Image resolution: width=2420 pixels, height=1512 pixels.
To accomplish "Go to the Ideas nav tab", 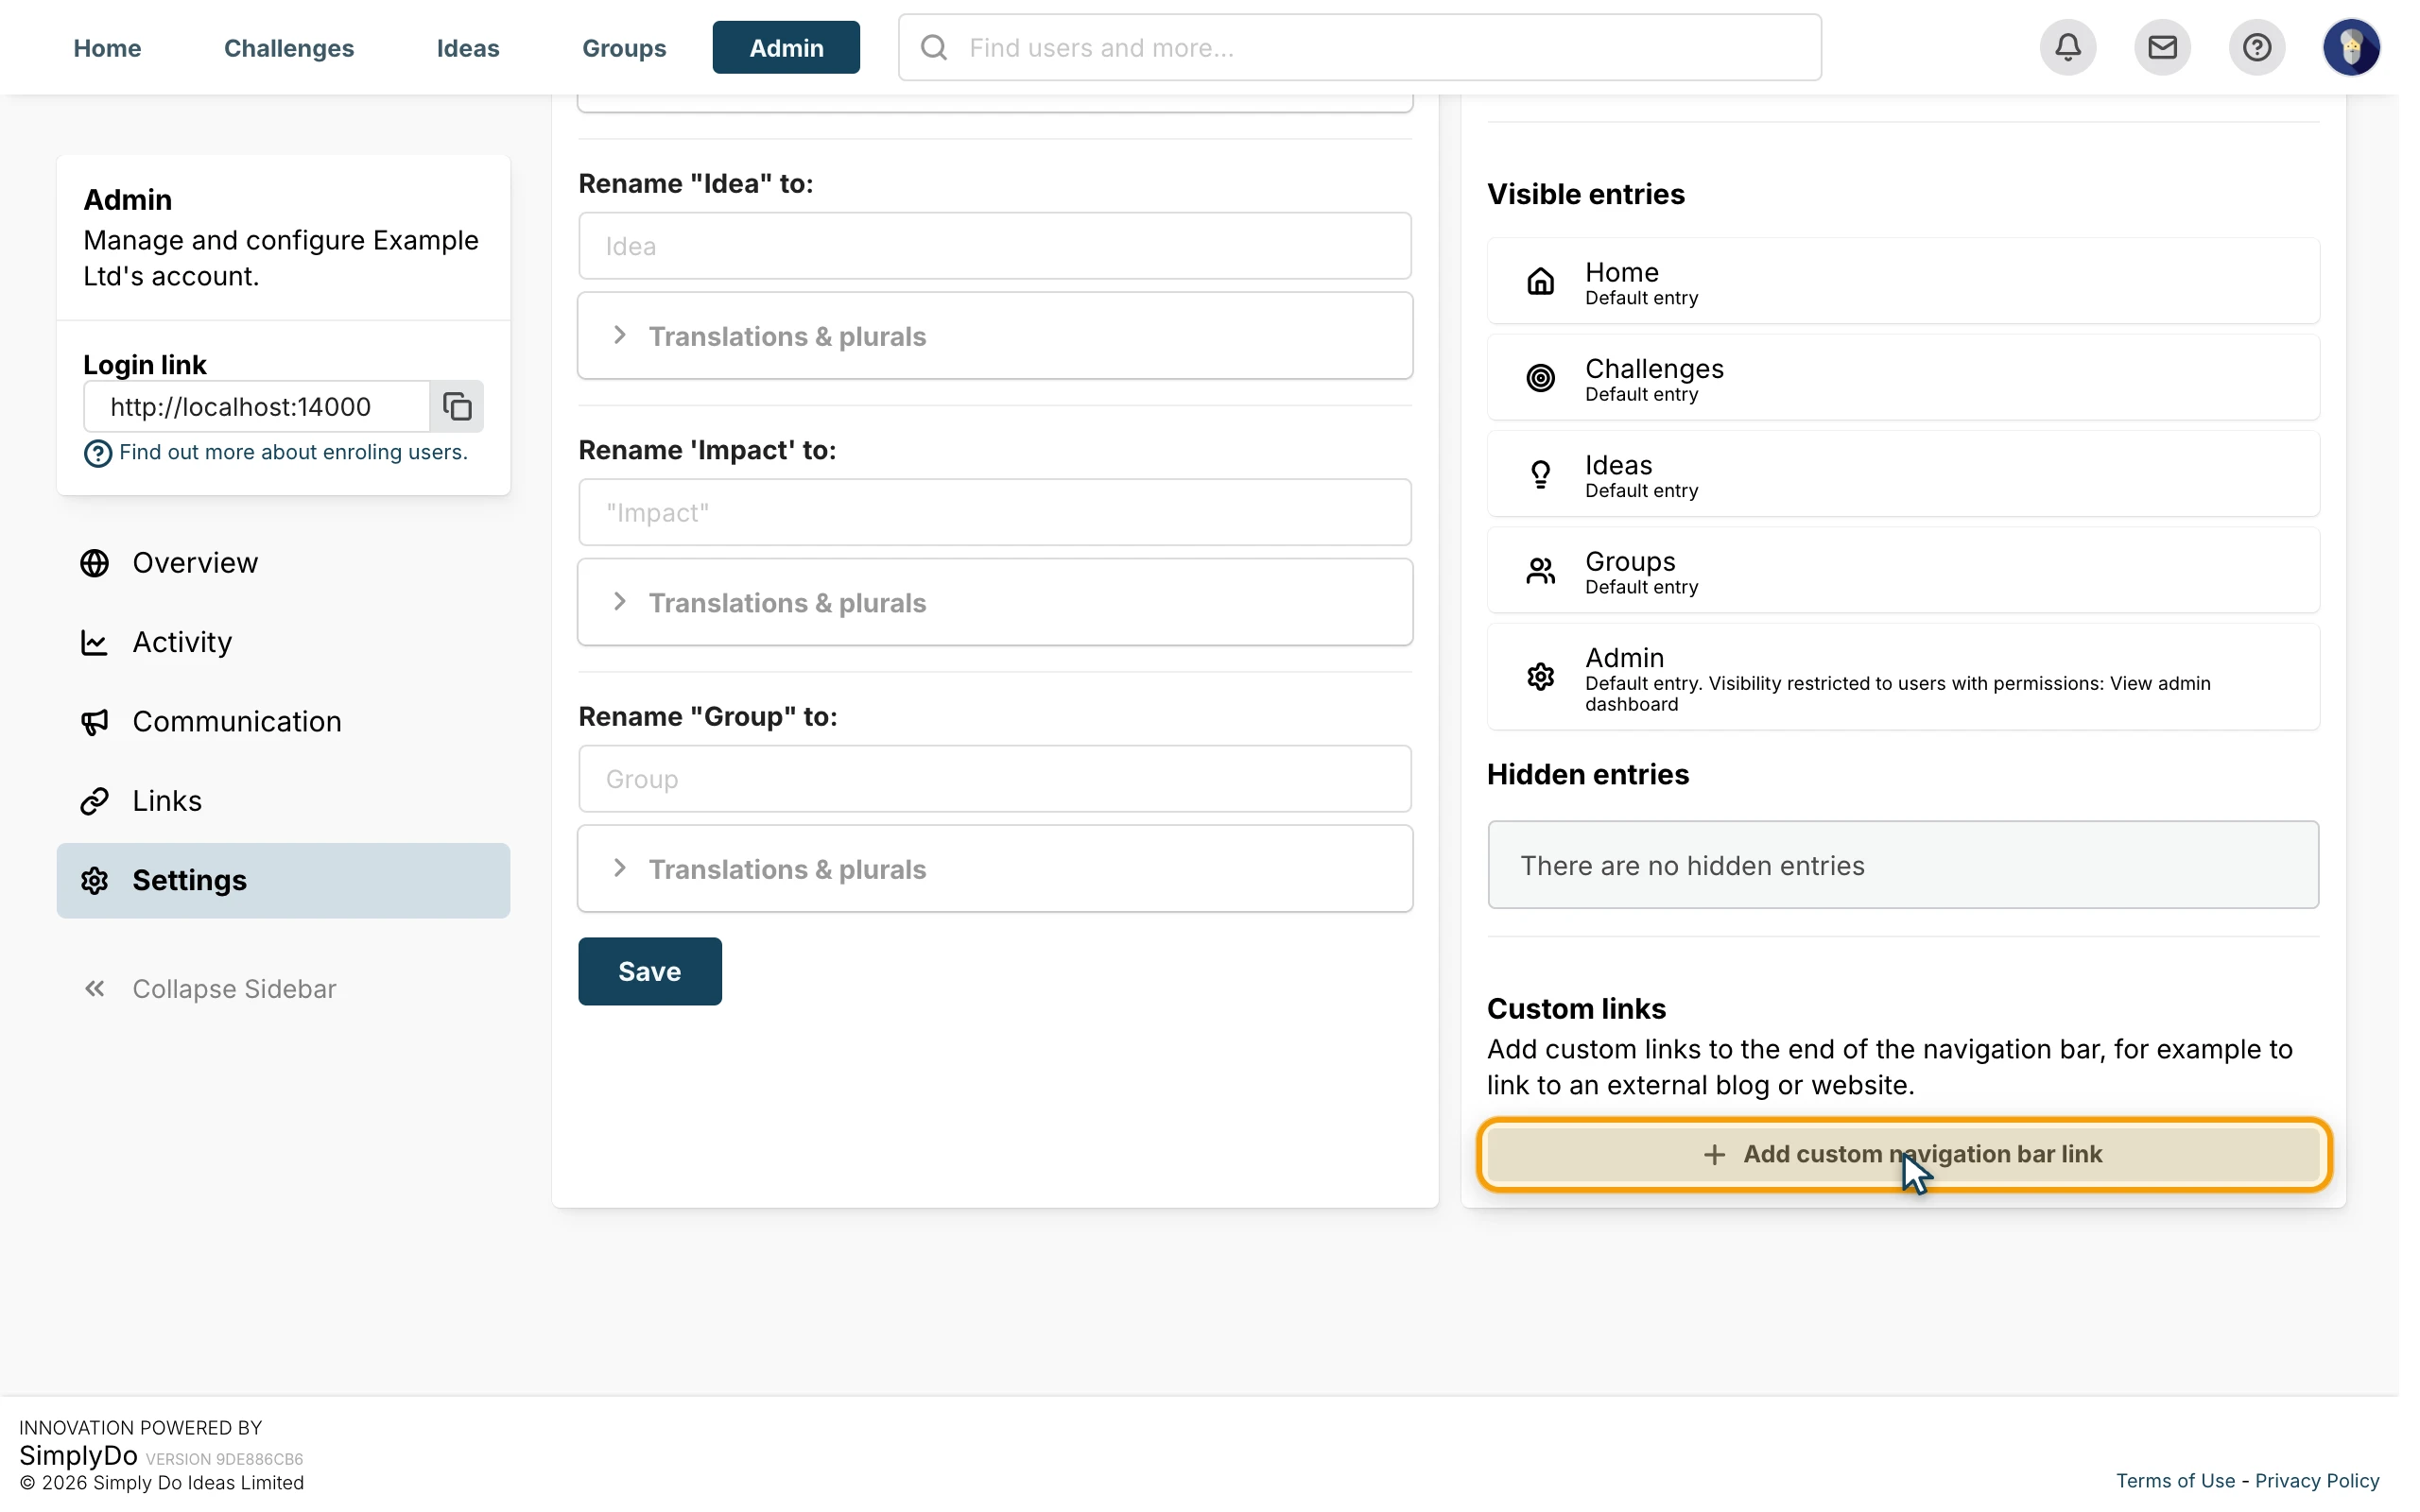I will [468, 47].
